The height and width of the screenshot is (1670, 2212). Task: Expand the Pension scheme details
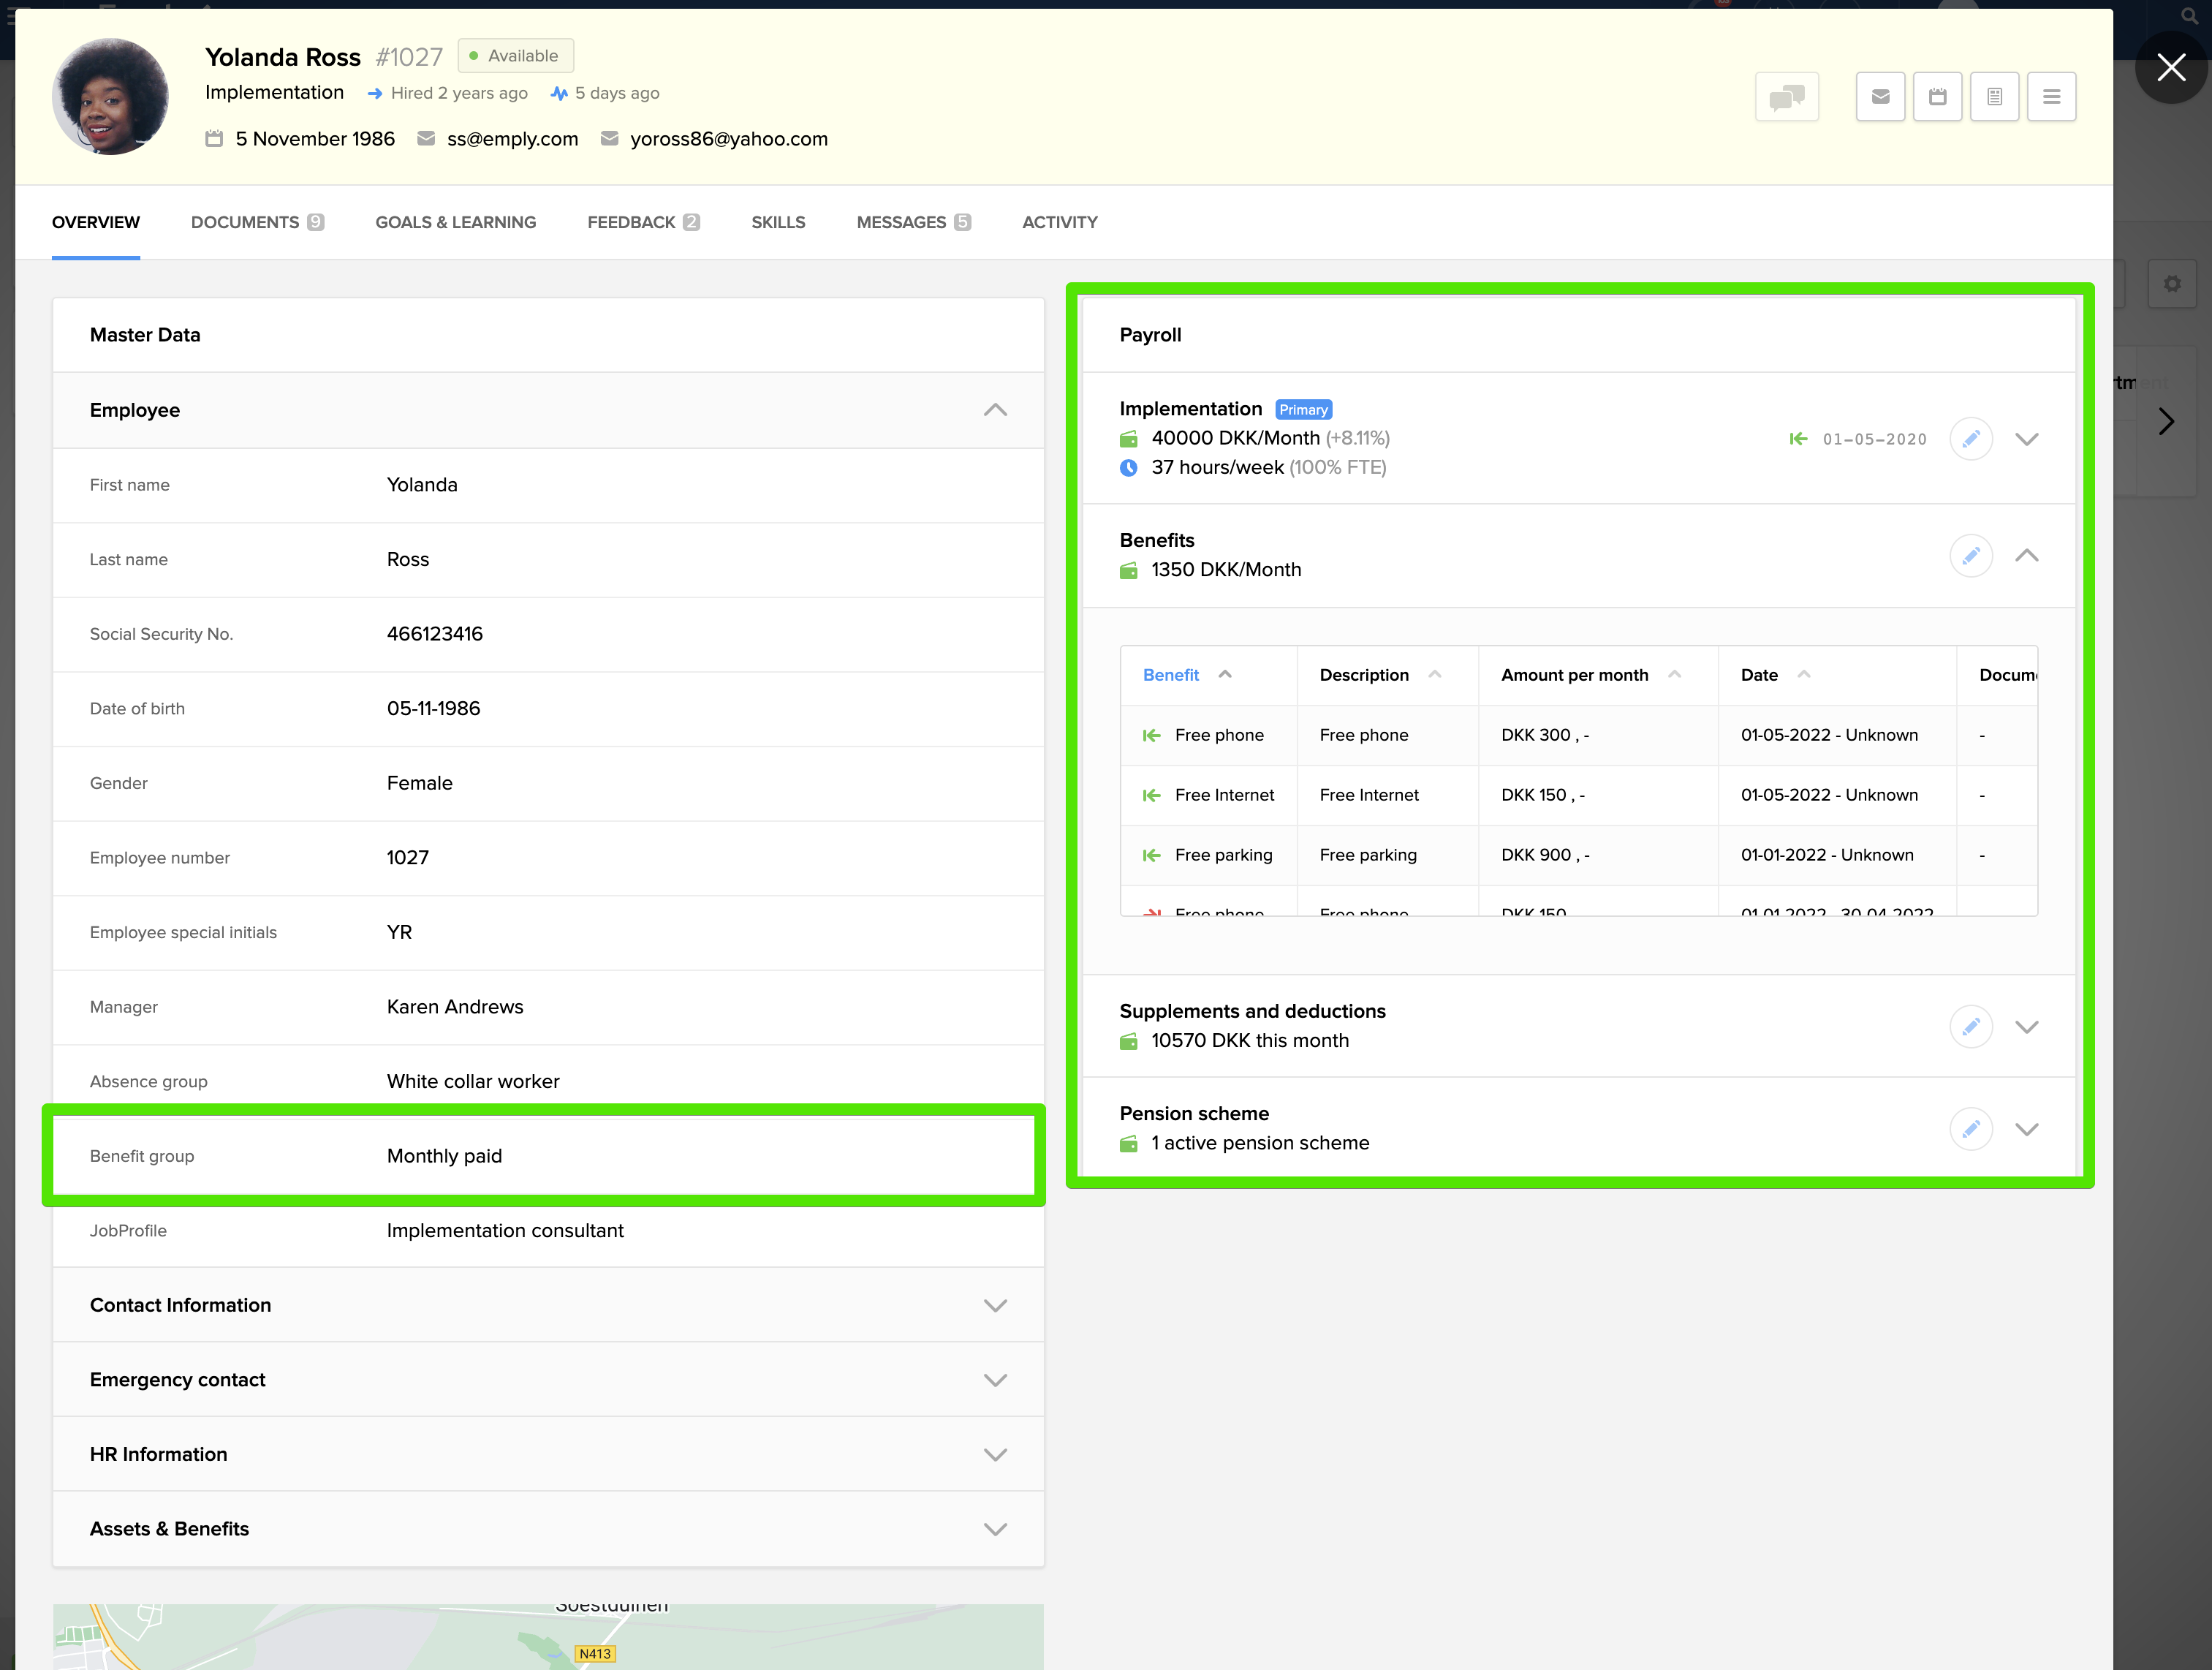click(x=2026, y=1129)
